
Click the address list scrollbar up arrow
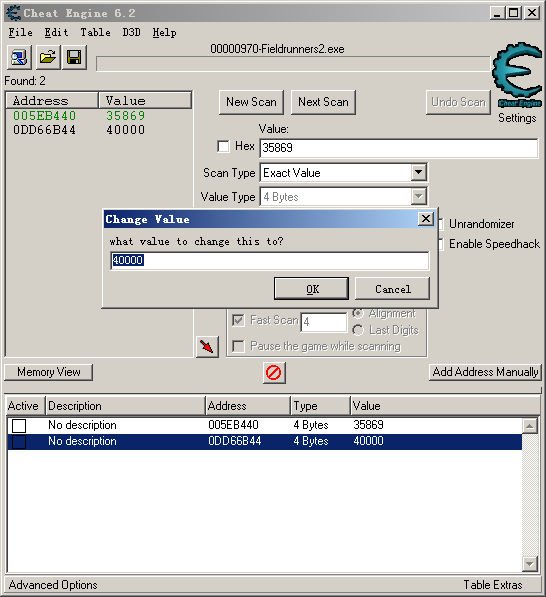coord(530,426)
